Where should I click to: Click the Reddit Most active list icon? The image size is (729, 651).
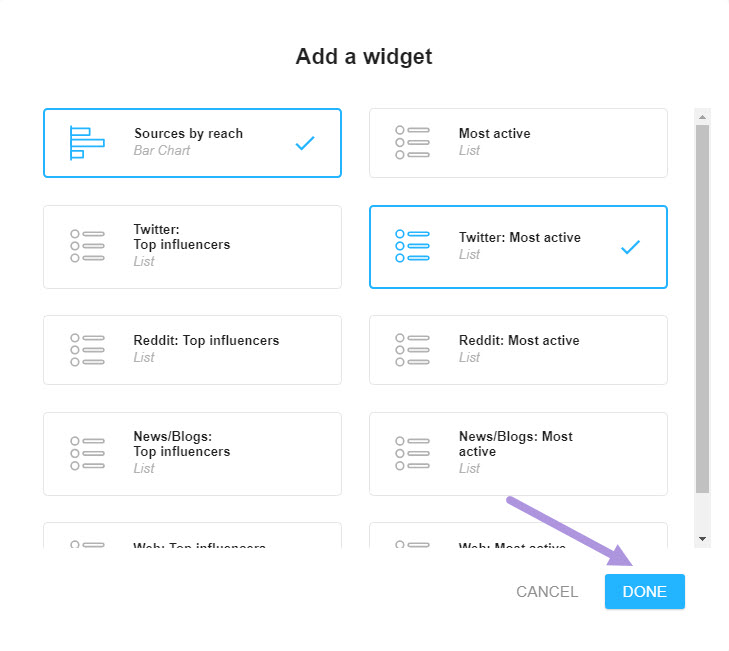[x=412, y=350]
